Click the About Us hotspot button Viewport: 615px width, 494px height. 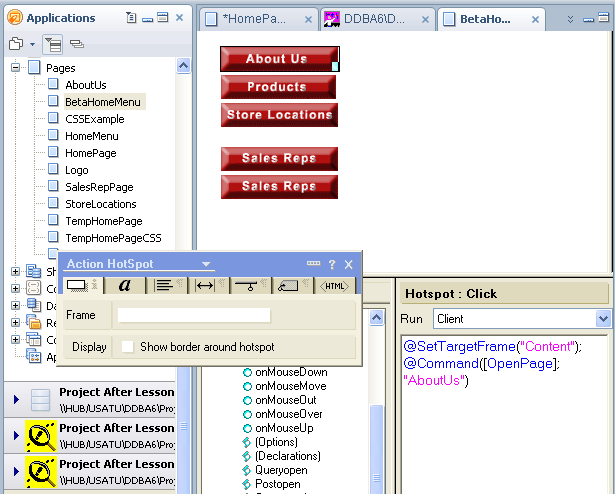tap(276, 59)
